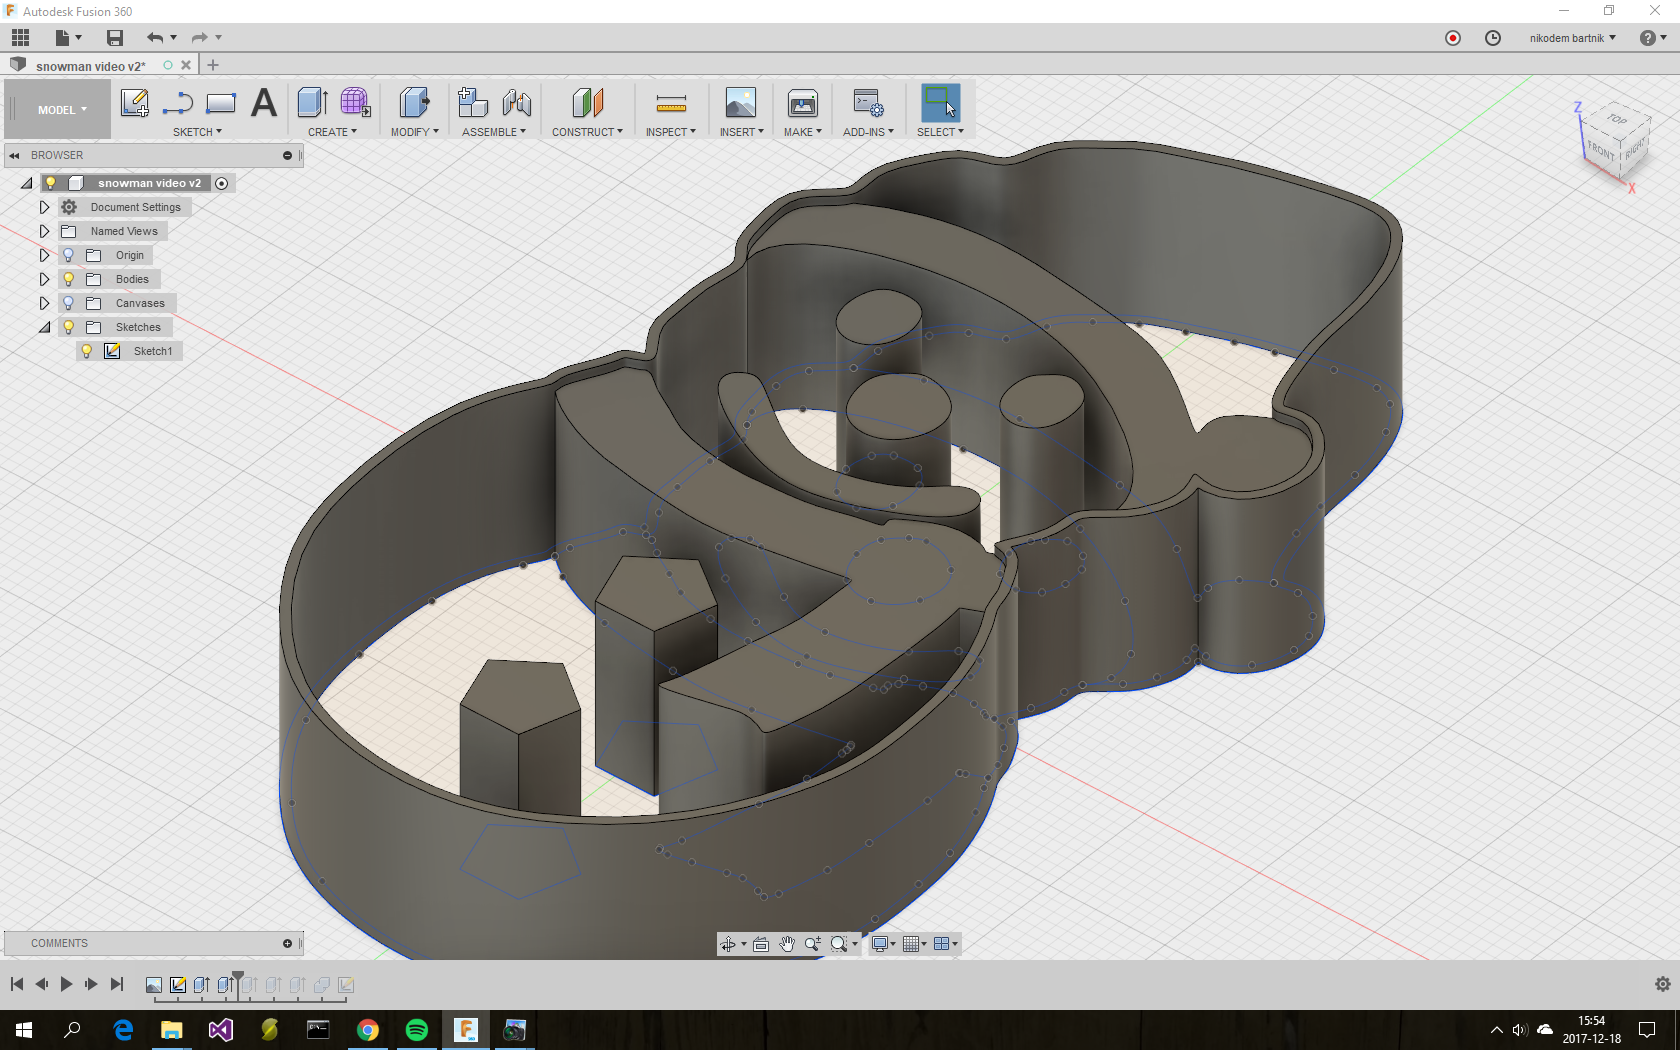This screenshot has height=1050, width=1680.
Task: Open the Create Form tool
Action: [356, 103]
